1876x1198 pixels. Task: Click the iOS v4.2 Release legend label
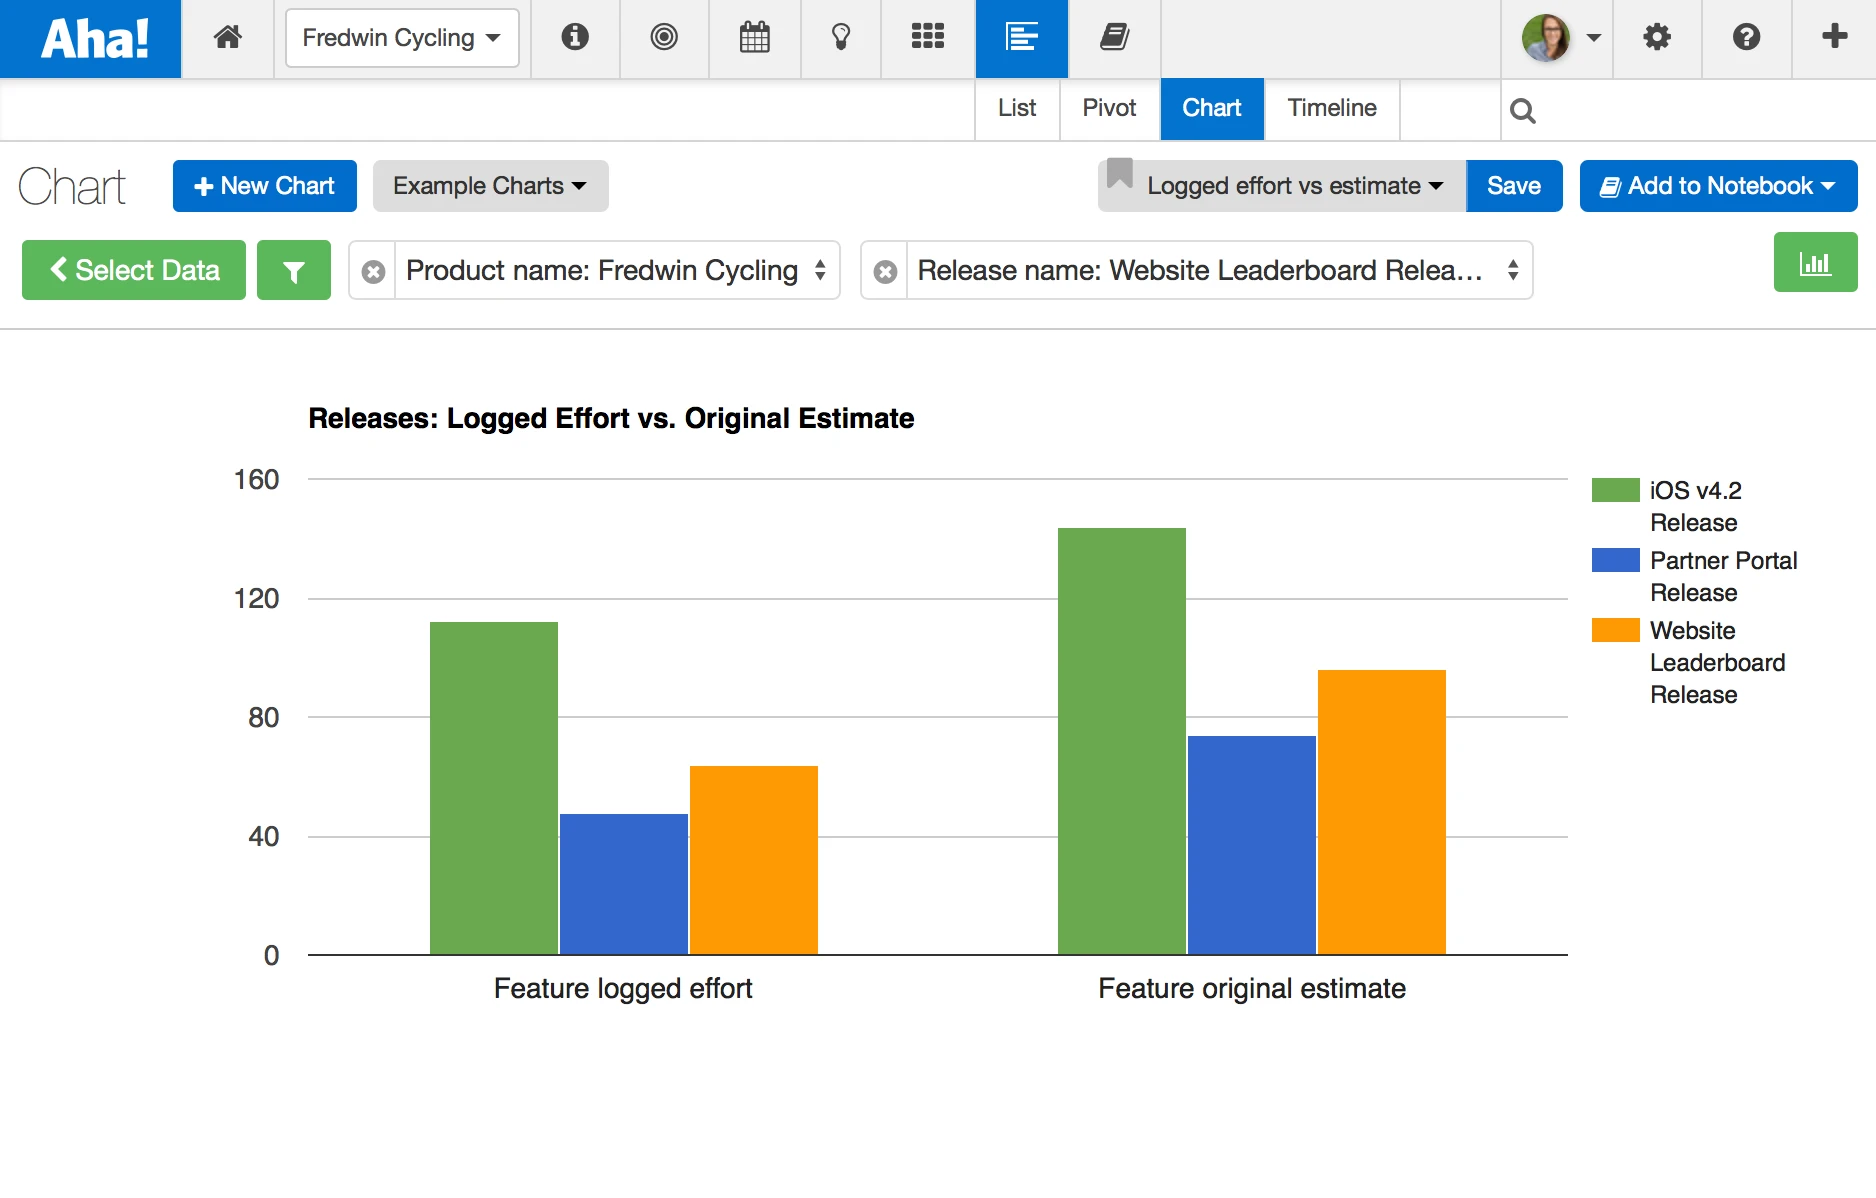pyautogui.click(x=1696, y=506)
